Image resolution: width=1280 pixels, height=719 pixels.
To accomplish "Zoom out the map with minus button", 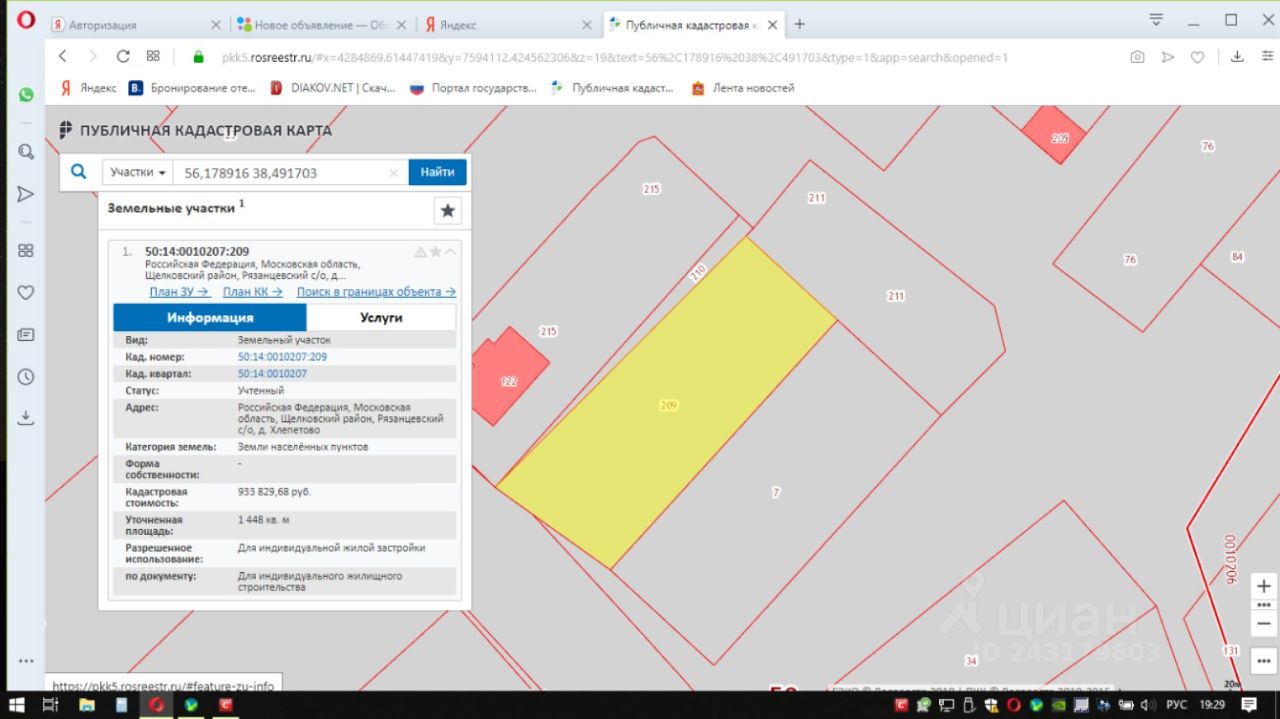I will tap(1264, 623).
